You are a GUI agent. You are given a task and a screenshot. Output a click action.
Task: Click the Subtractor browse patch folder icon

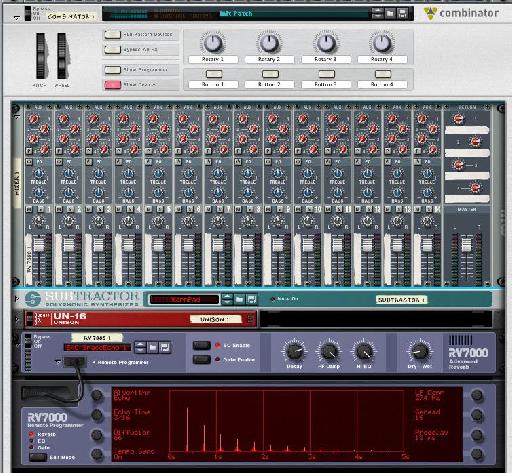point(239,299)
